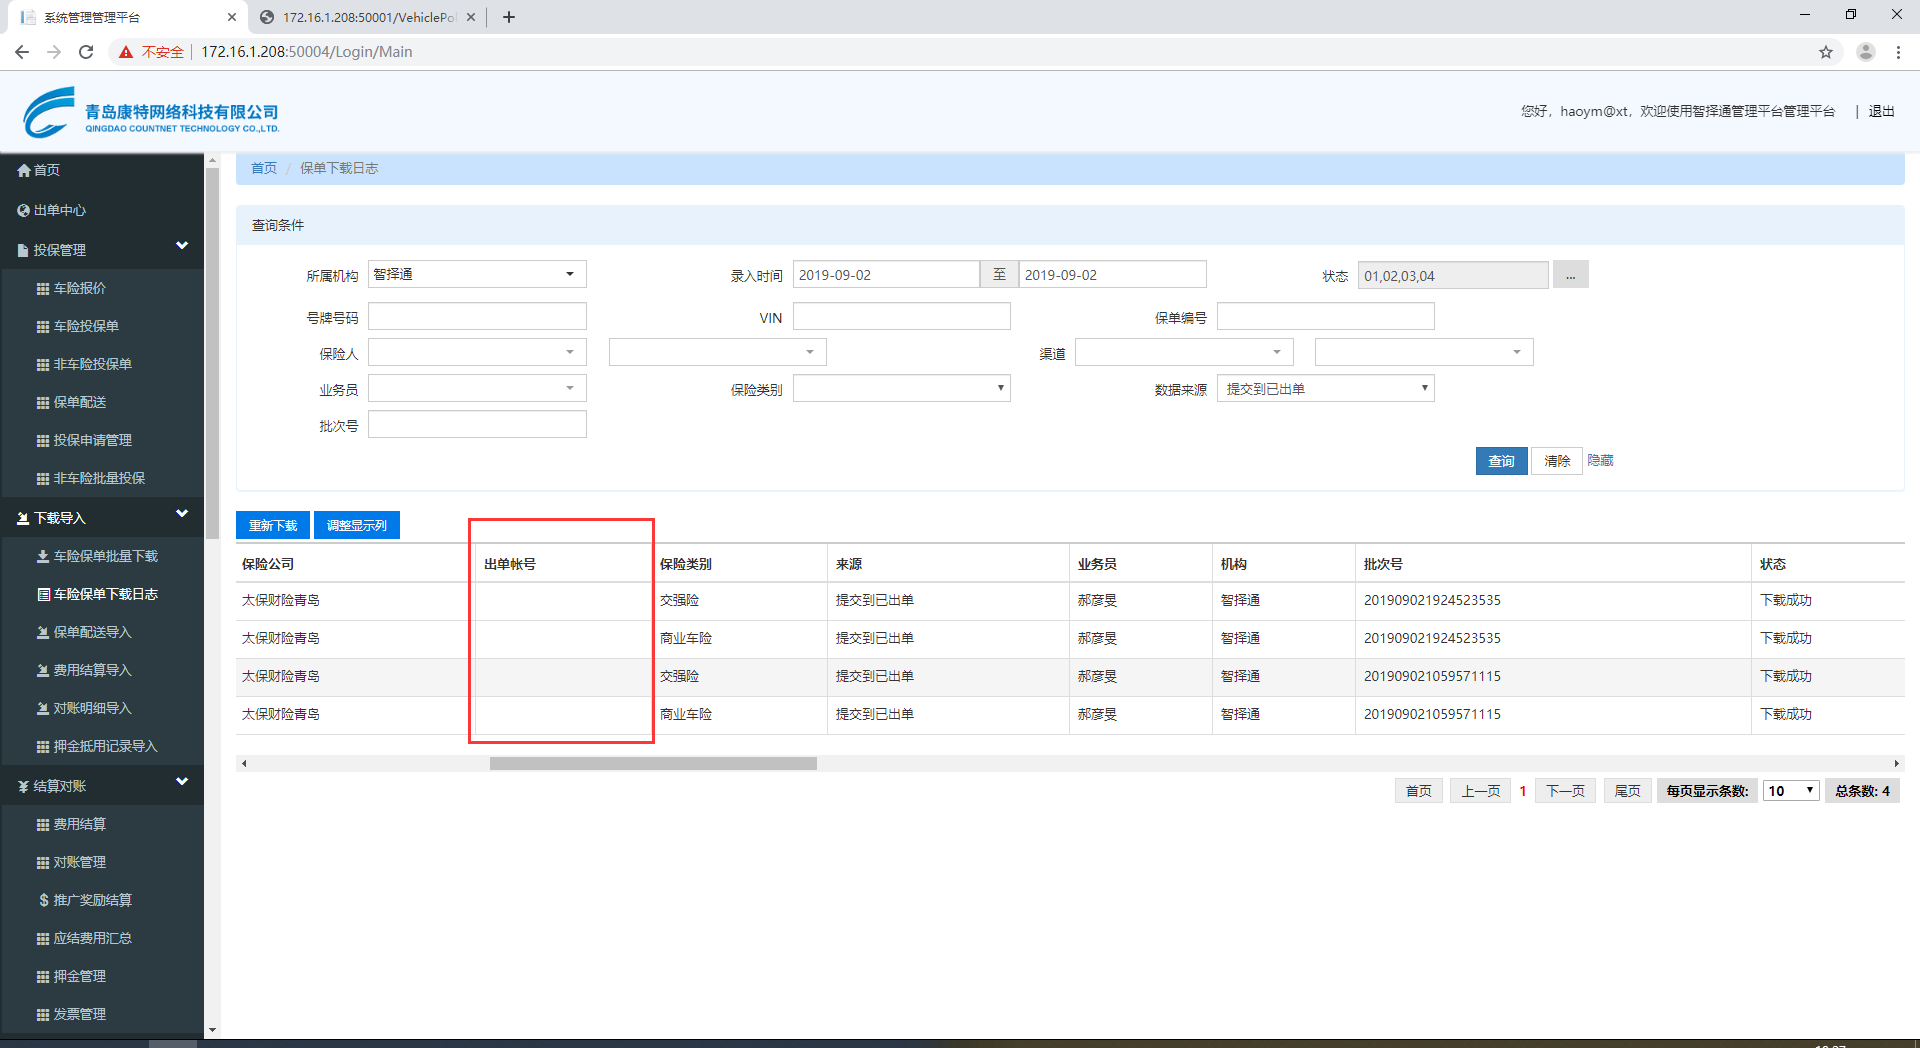
Task: Click the 重新下载 button
Action: (273, 525)
